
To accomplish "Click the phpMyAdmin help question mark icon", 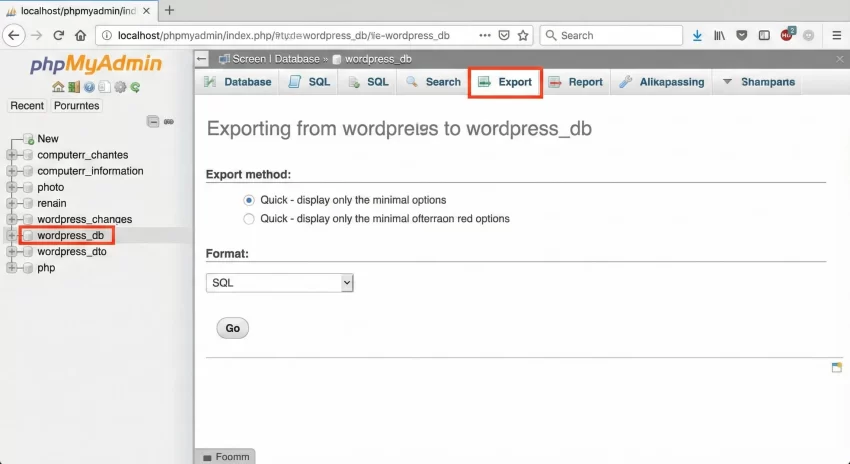I will point(89,87).
